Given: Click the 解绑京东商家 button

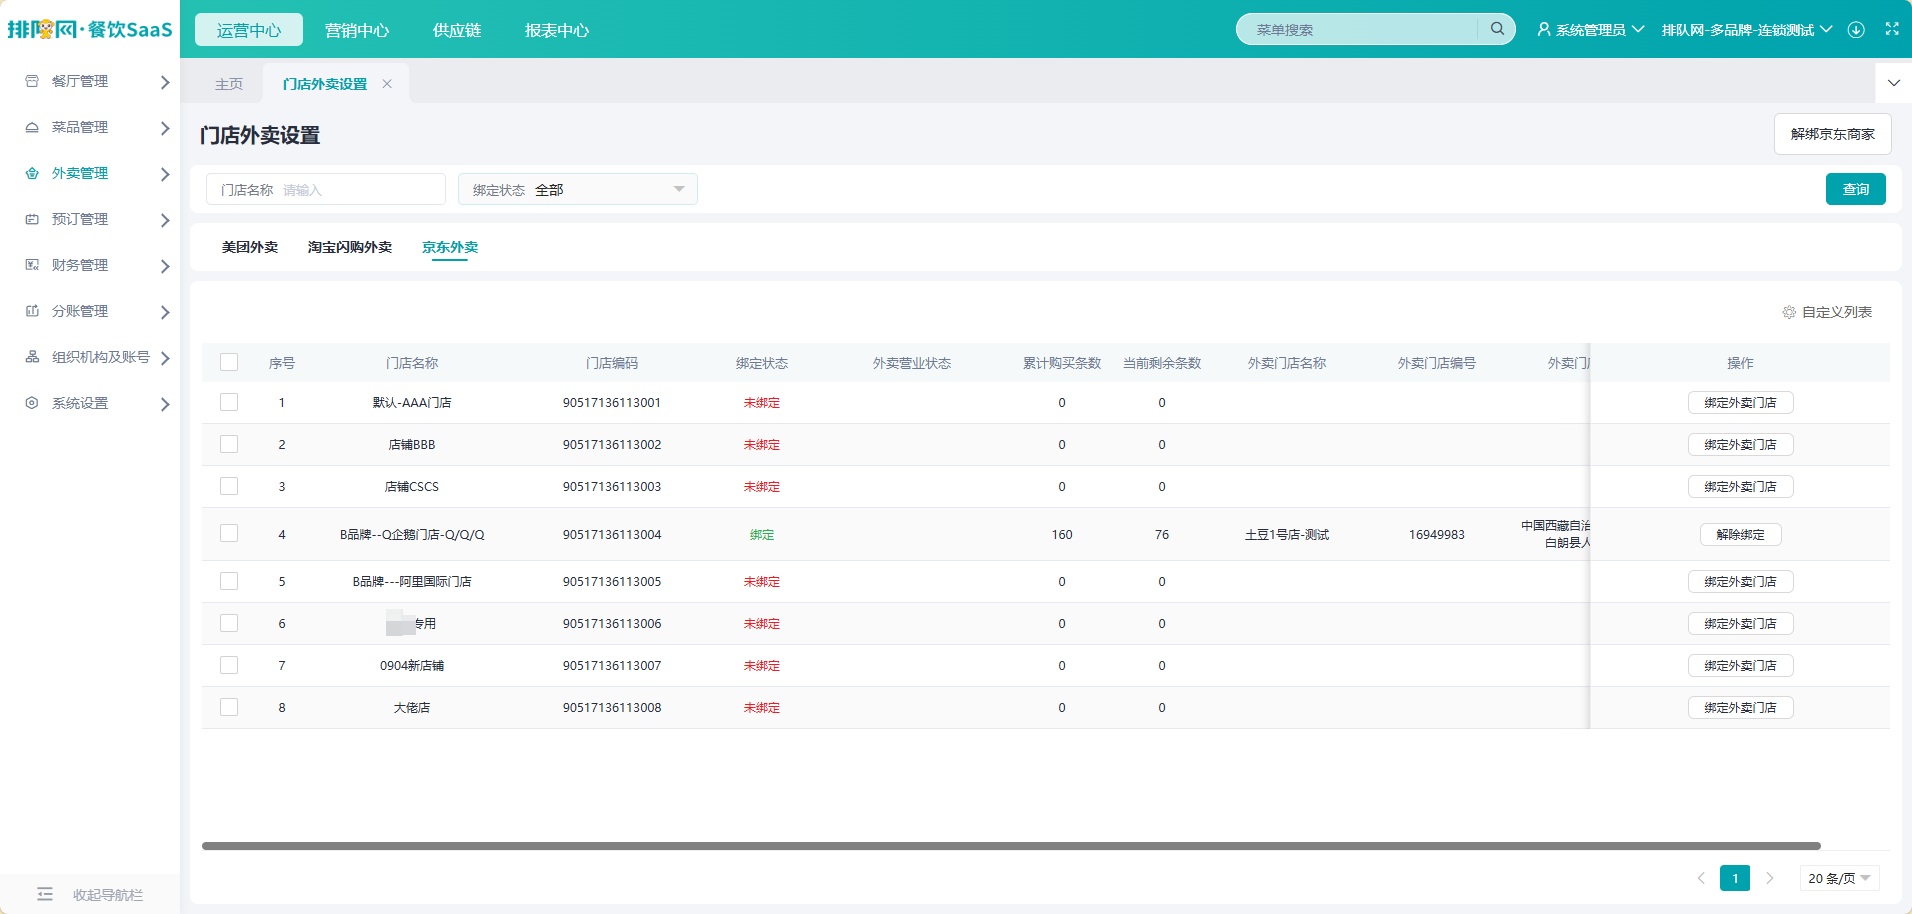Looking at the screenshot, I should pyautogui.click(x=1832, y=134).
